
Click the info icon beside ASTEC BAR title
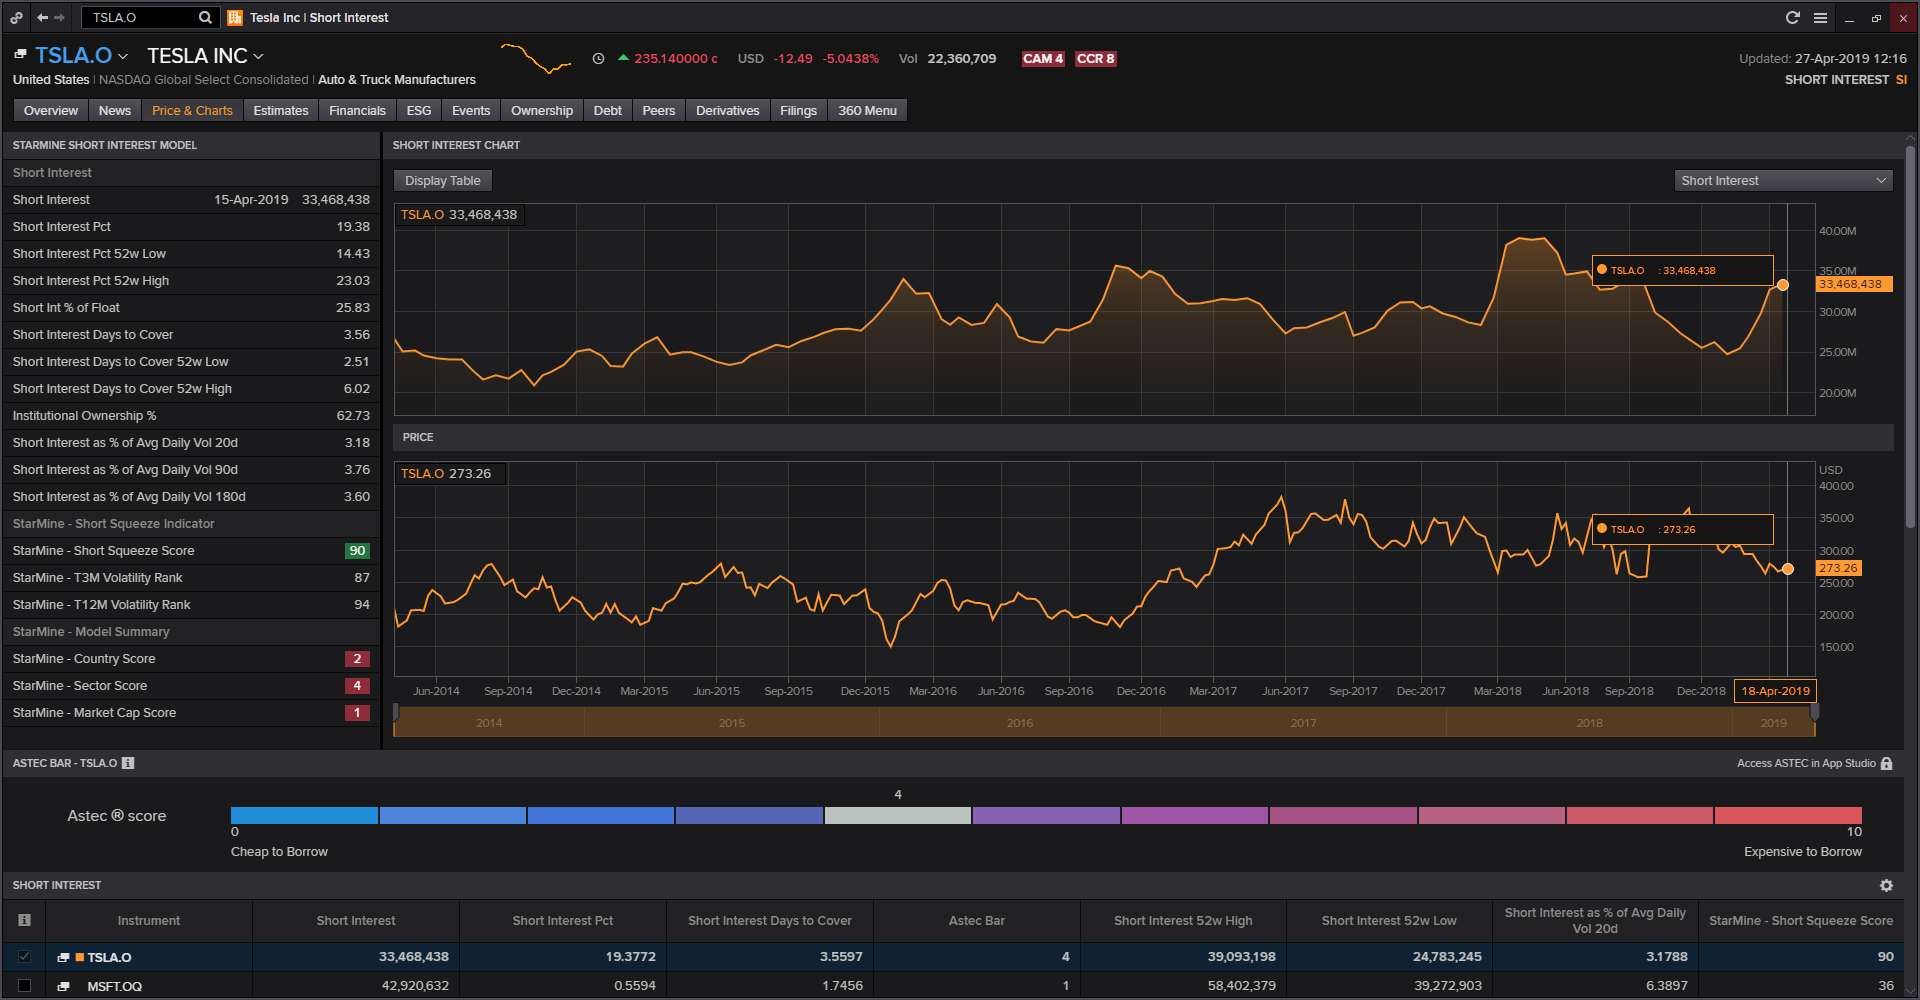(128, 763)
